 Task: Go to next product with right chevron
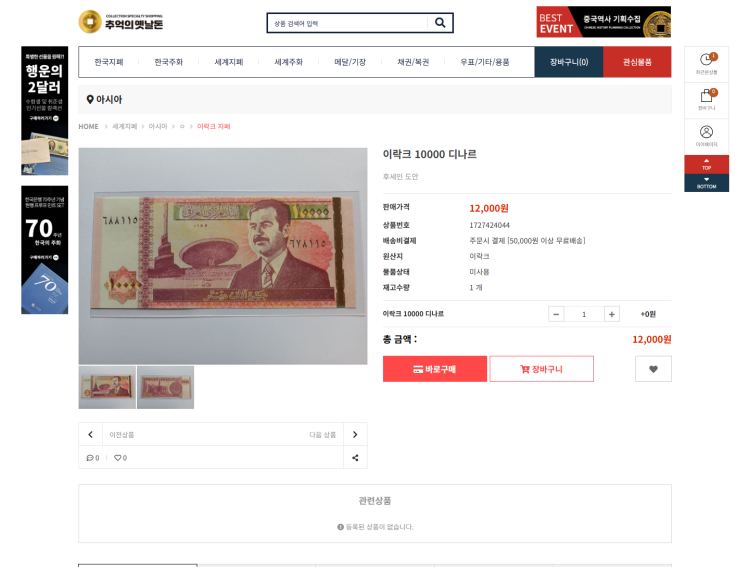click(355, 434)
